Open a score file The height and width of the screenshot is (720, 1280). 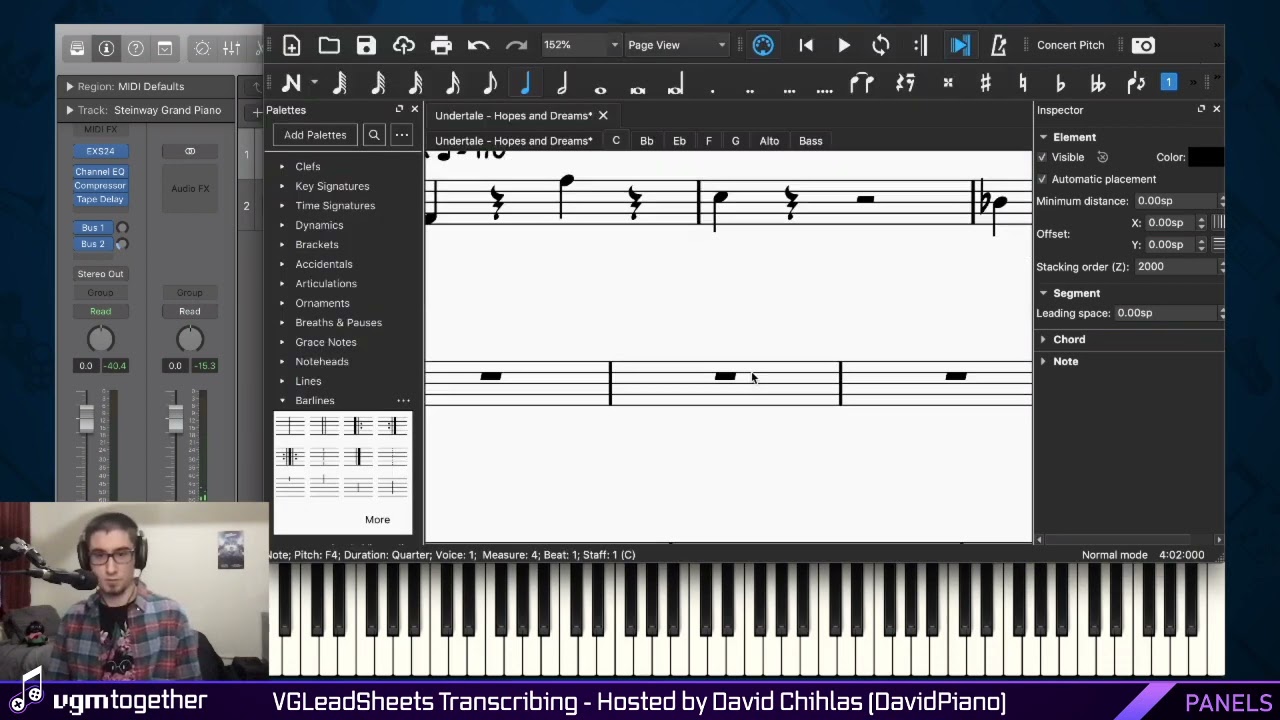tap(329, 45)
